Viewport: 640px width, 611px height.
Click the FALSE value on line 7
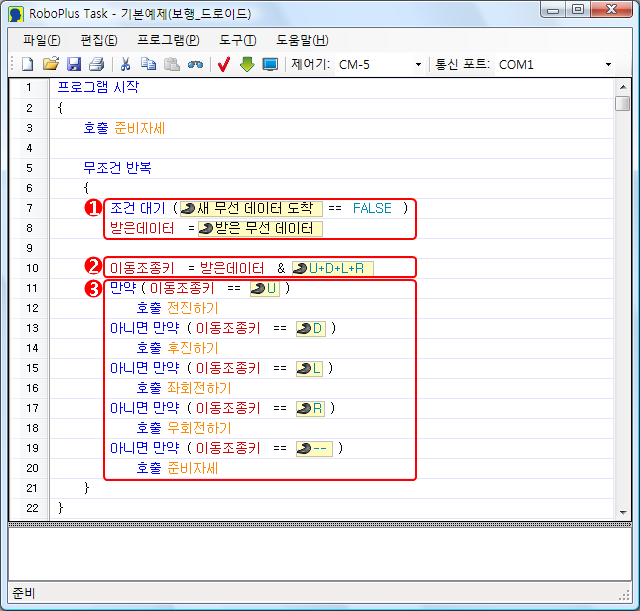coord(372,208)
